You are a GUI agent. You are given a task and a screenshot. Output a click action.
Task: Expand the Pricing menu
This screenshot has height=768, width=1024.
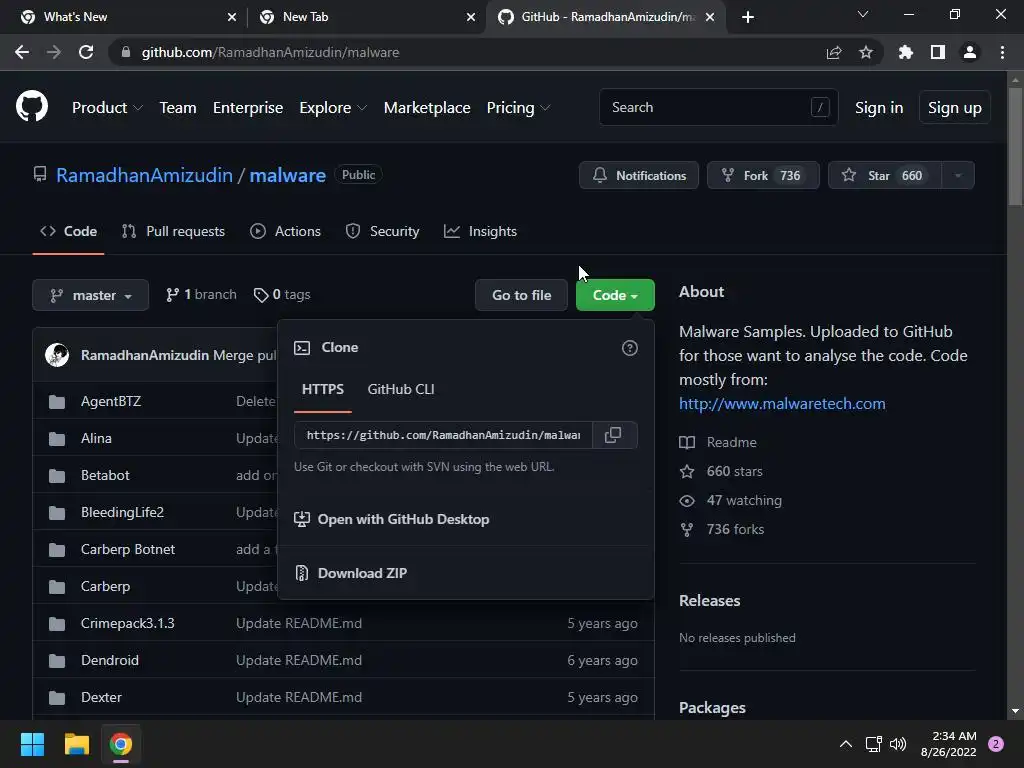(x=519, y=108)
